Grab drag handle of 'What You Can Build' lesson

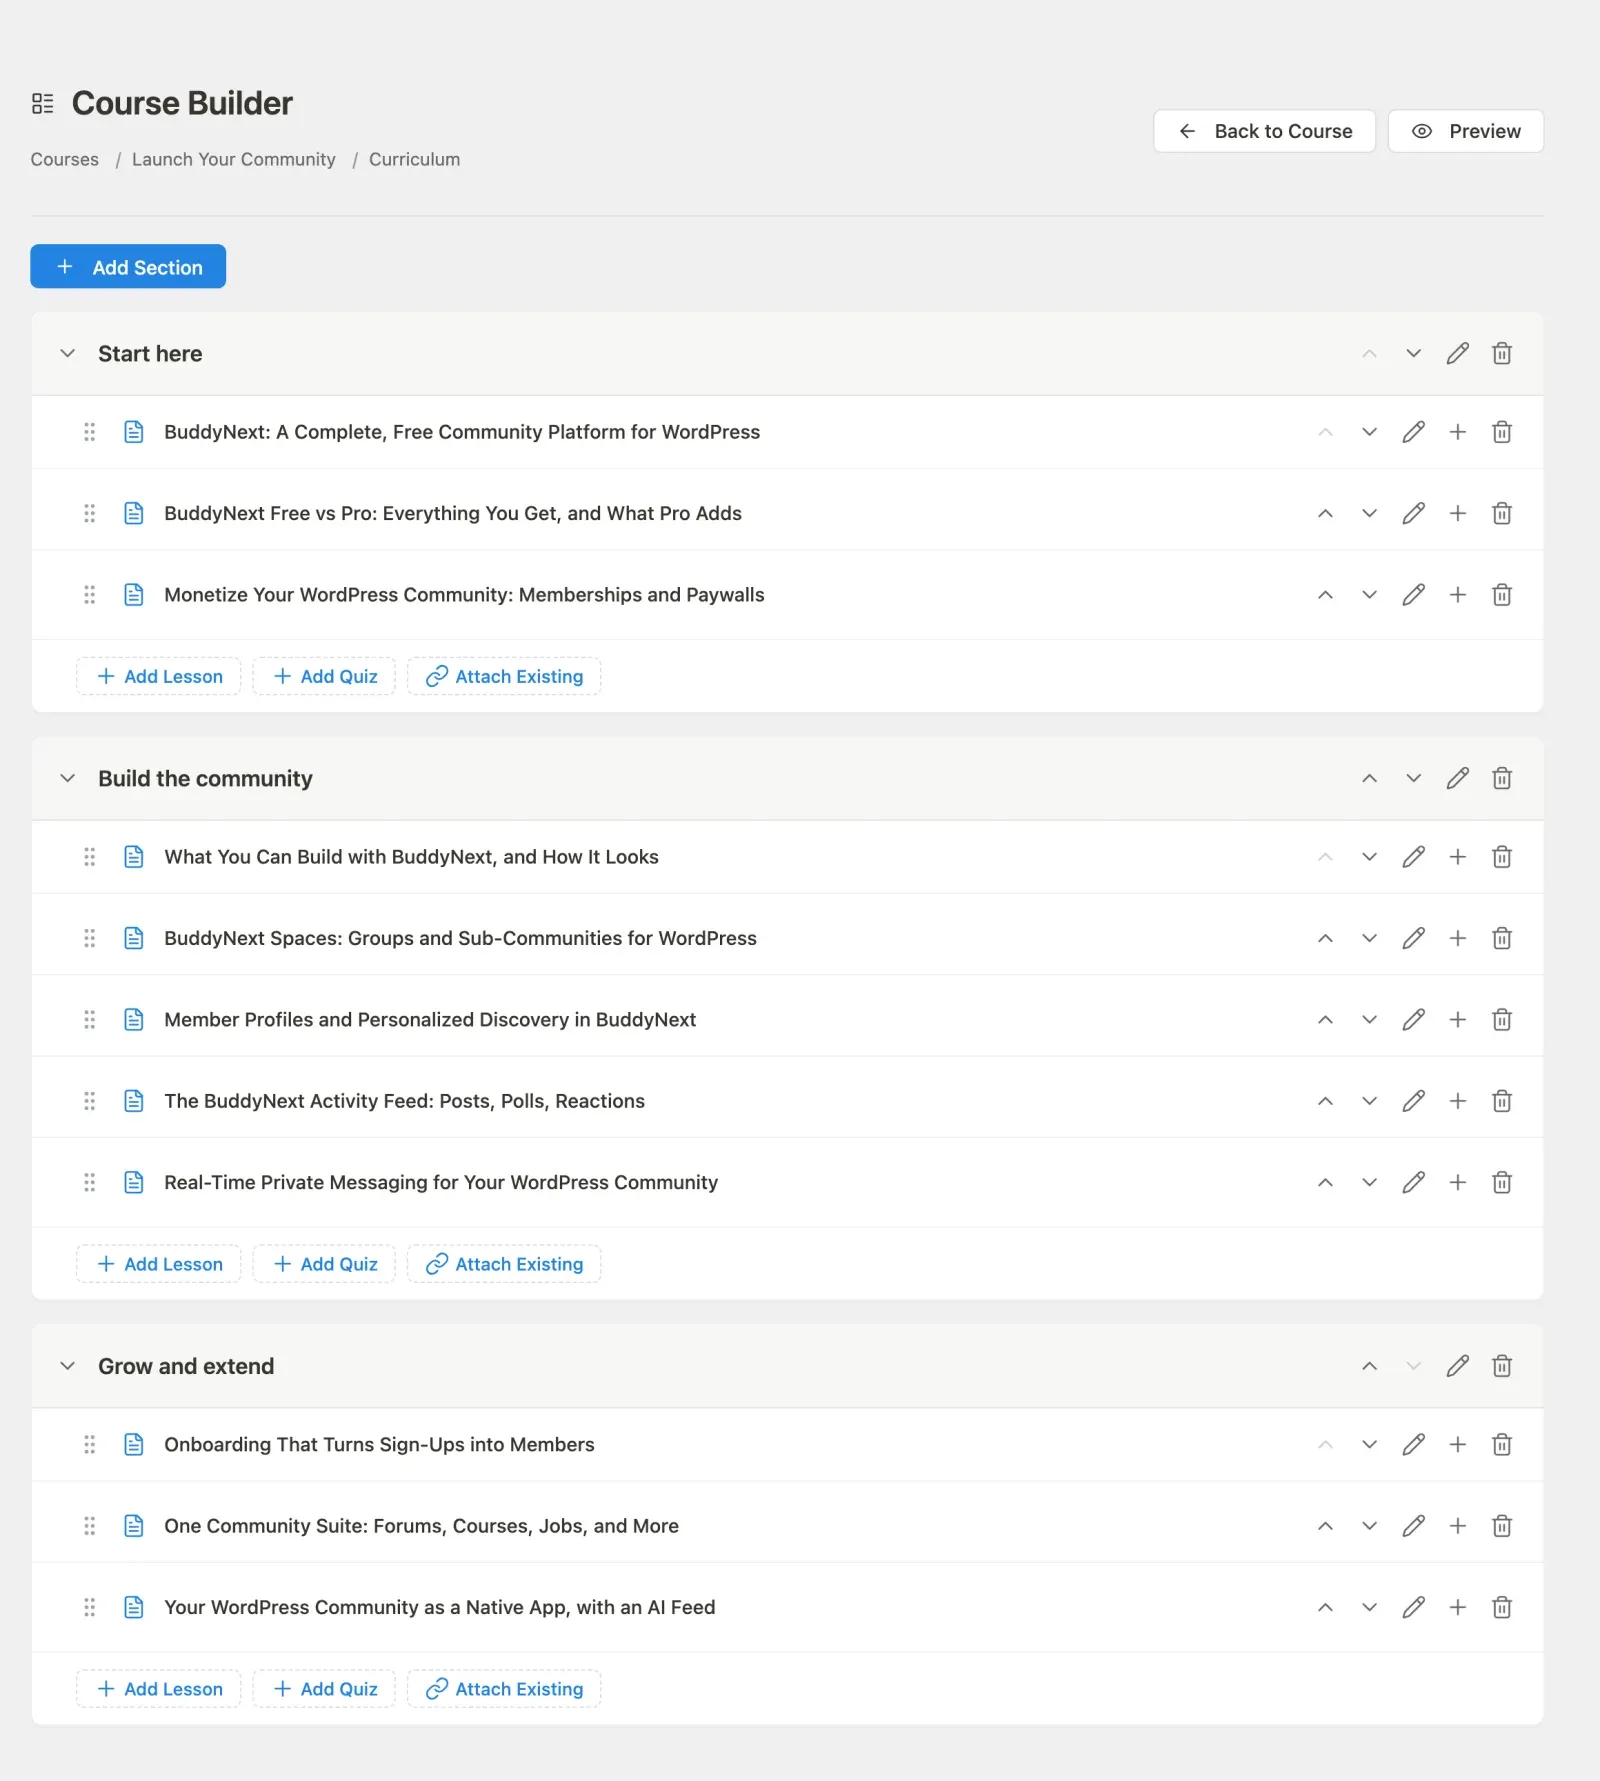89,857
